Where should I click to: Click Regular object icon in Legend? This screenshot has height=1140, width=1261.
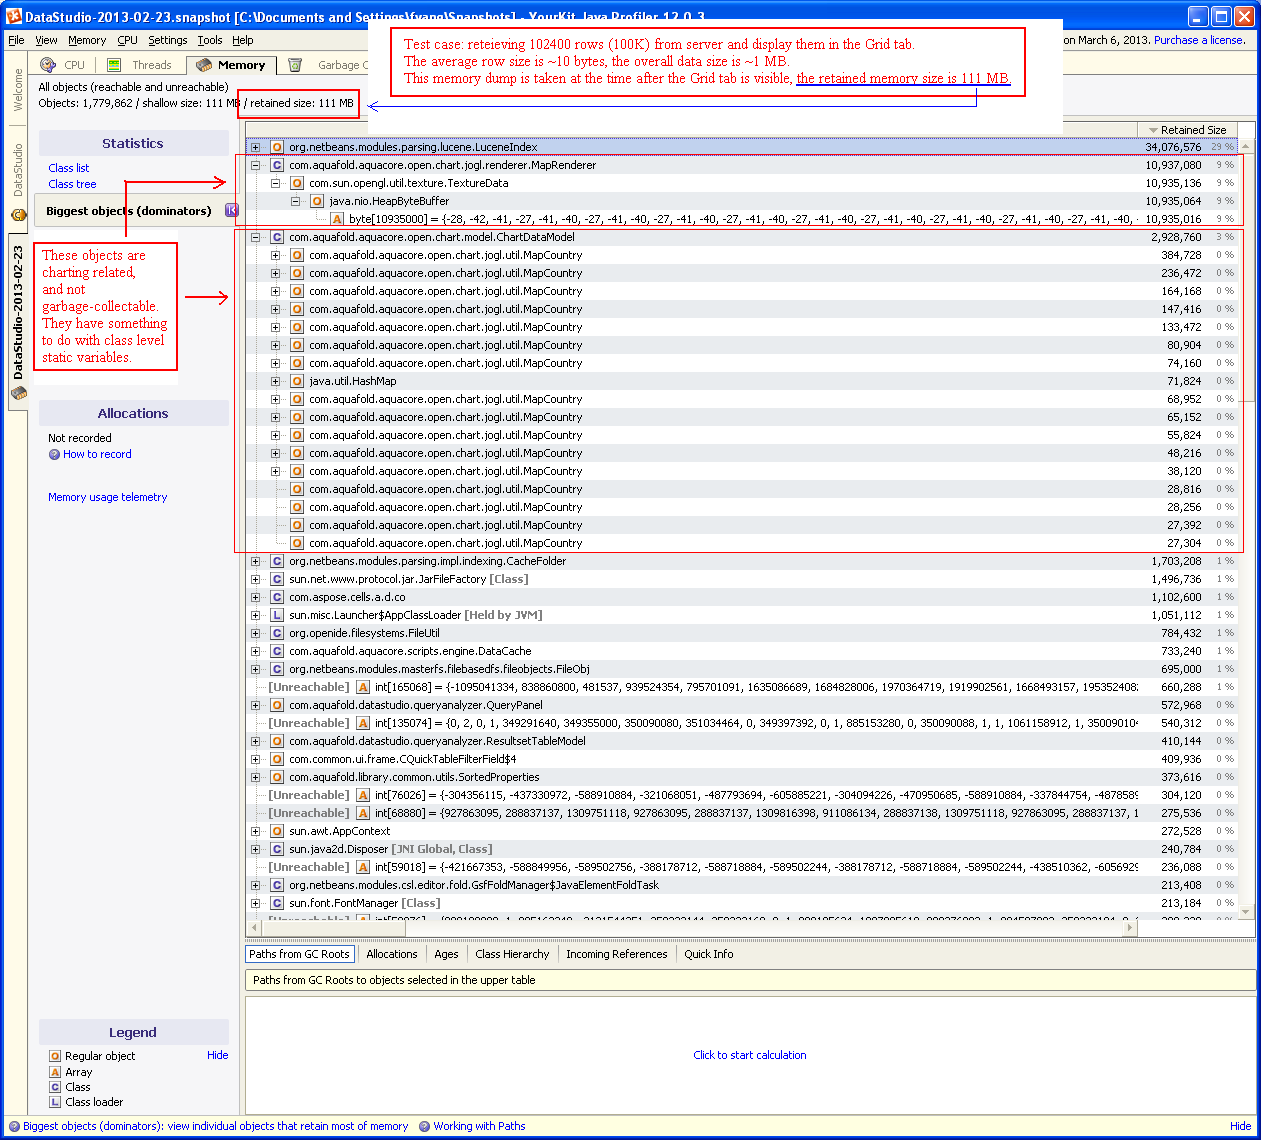tap(55, 1056)
